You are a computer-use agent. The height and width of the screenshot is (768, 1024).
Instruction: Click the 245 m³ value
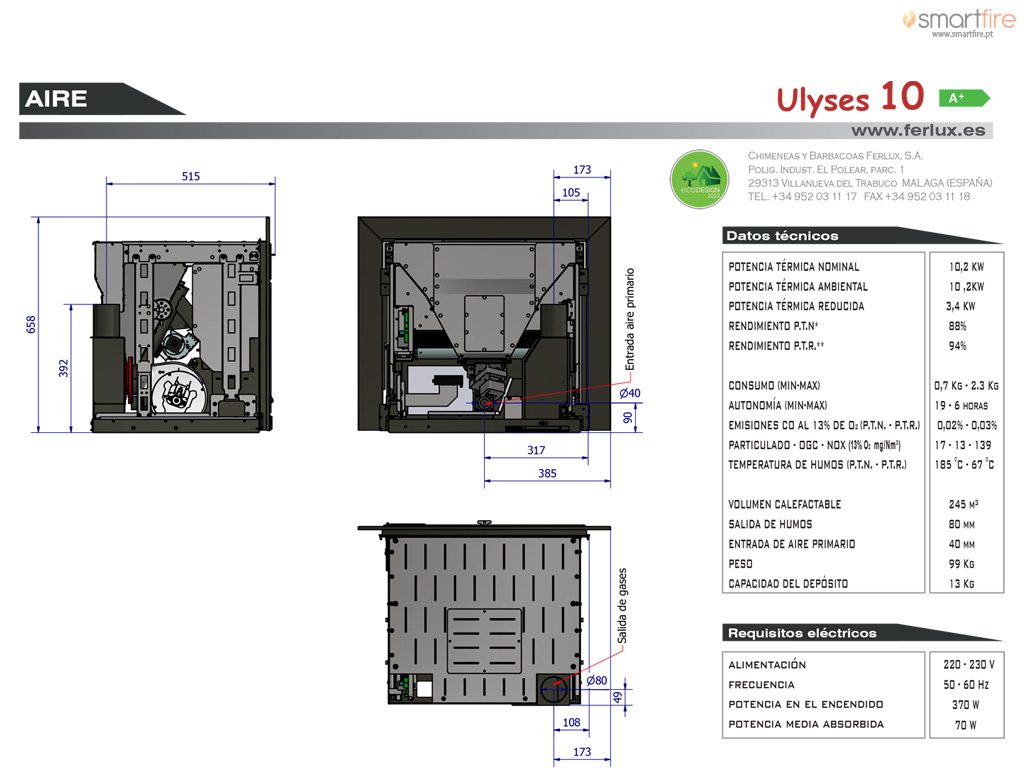click(x=963, y=504)
